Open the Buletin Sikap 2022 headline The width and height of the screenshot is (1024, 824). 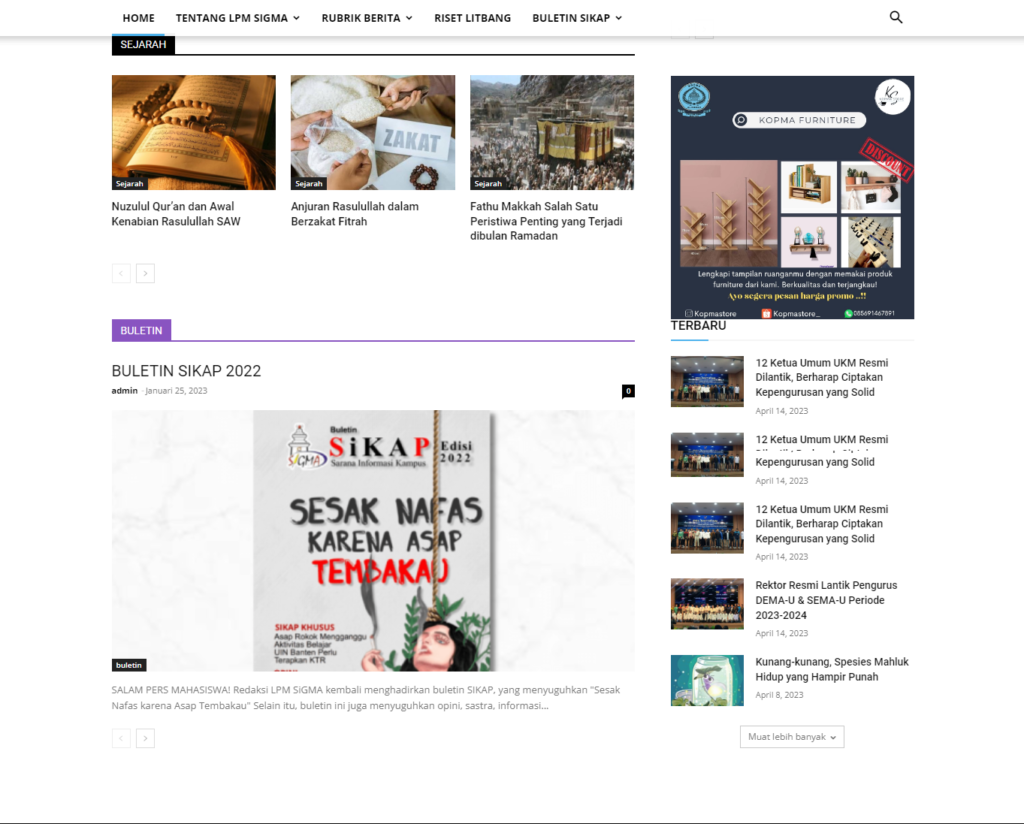[x=186, y=371]
